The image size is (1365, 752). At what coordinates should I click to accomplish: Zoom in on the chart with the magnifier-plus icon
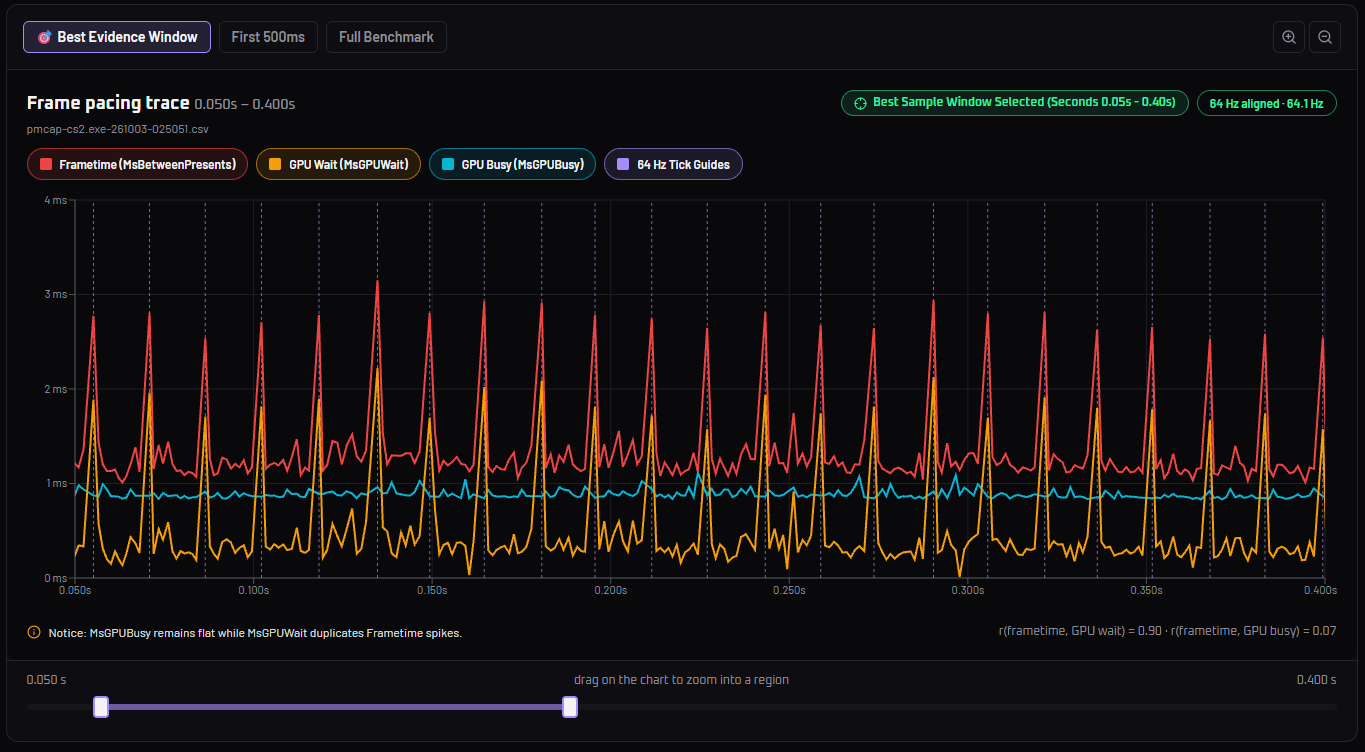tap(1289, 37)
